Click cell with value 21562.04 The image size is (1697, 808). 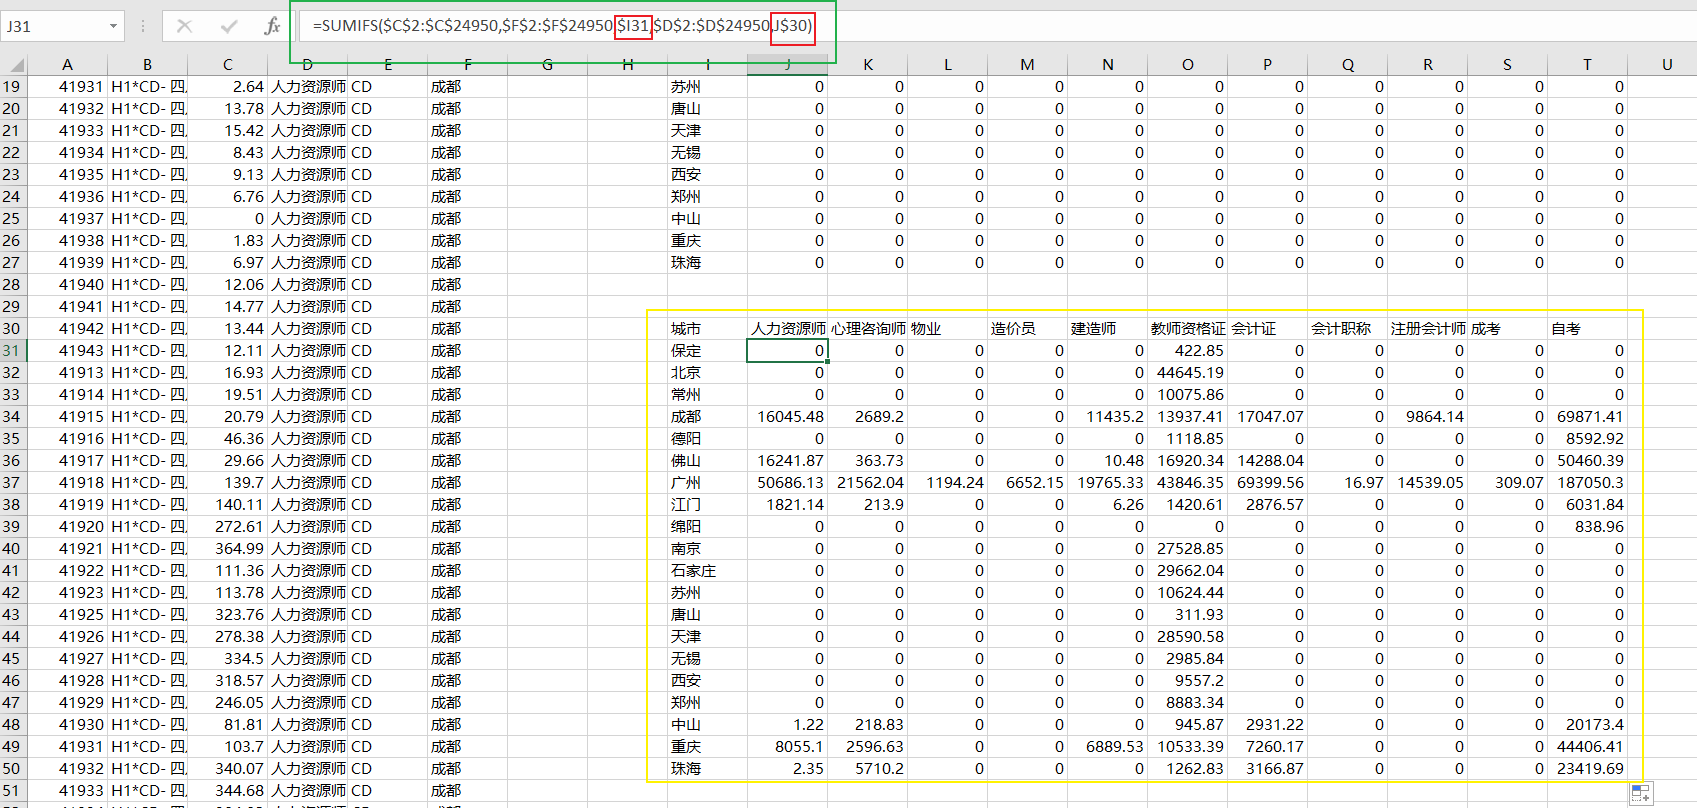coord(868,483)
